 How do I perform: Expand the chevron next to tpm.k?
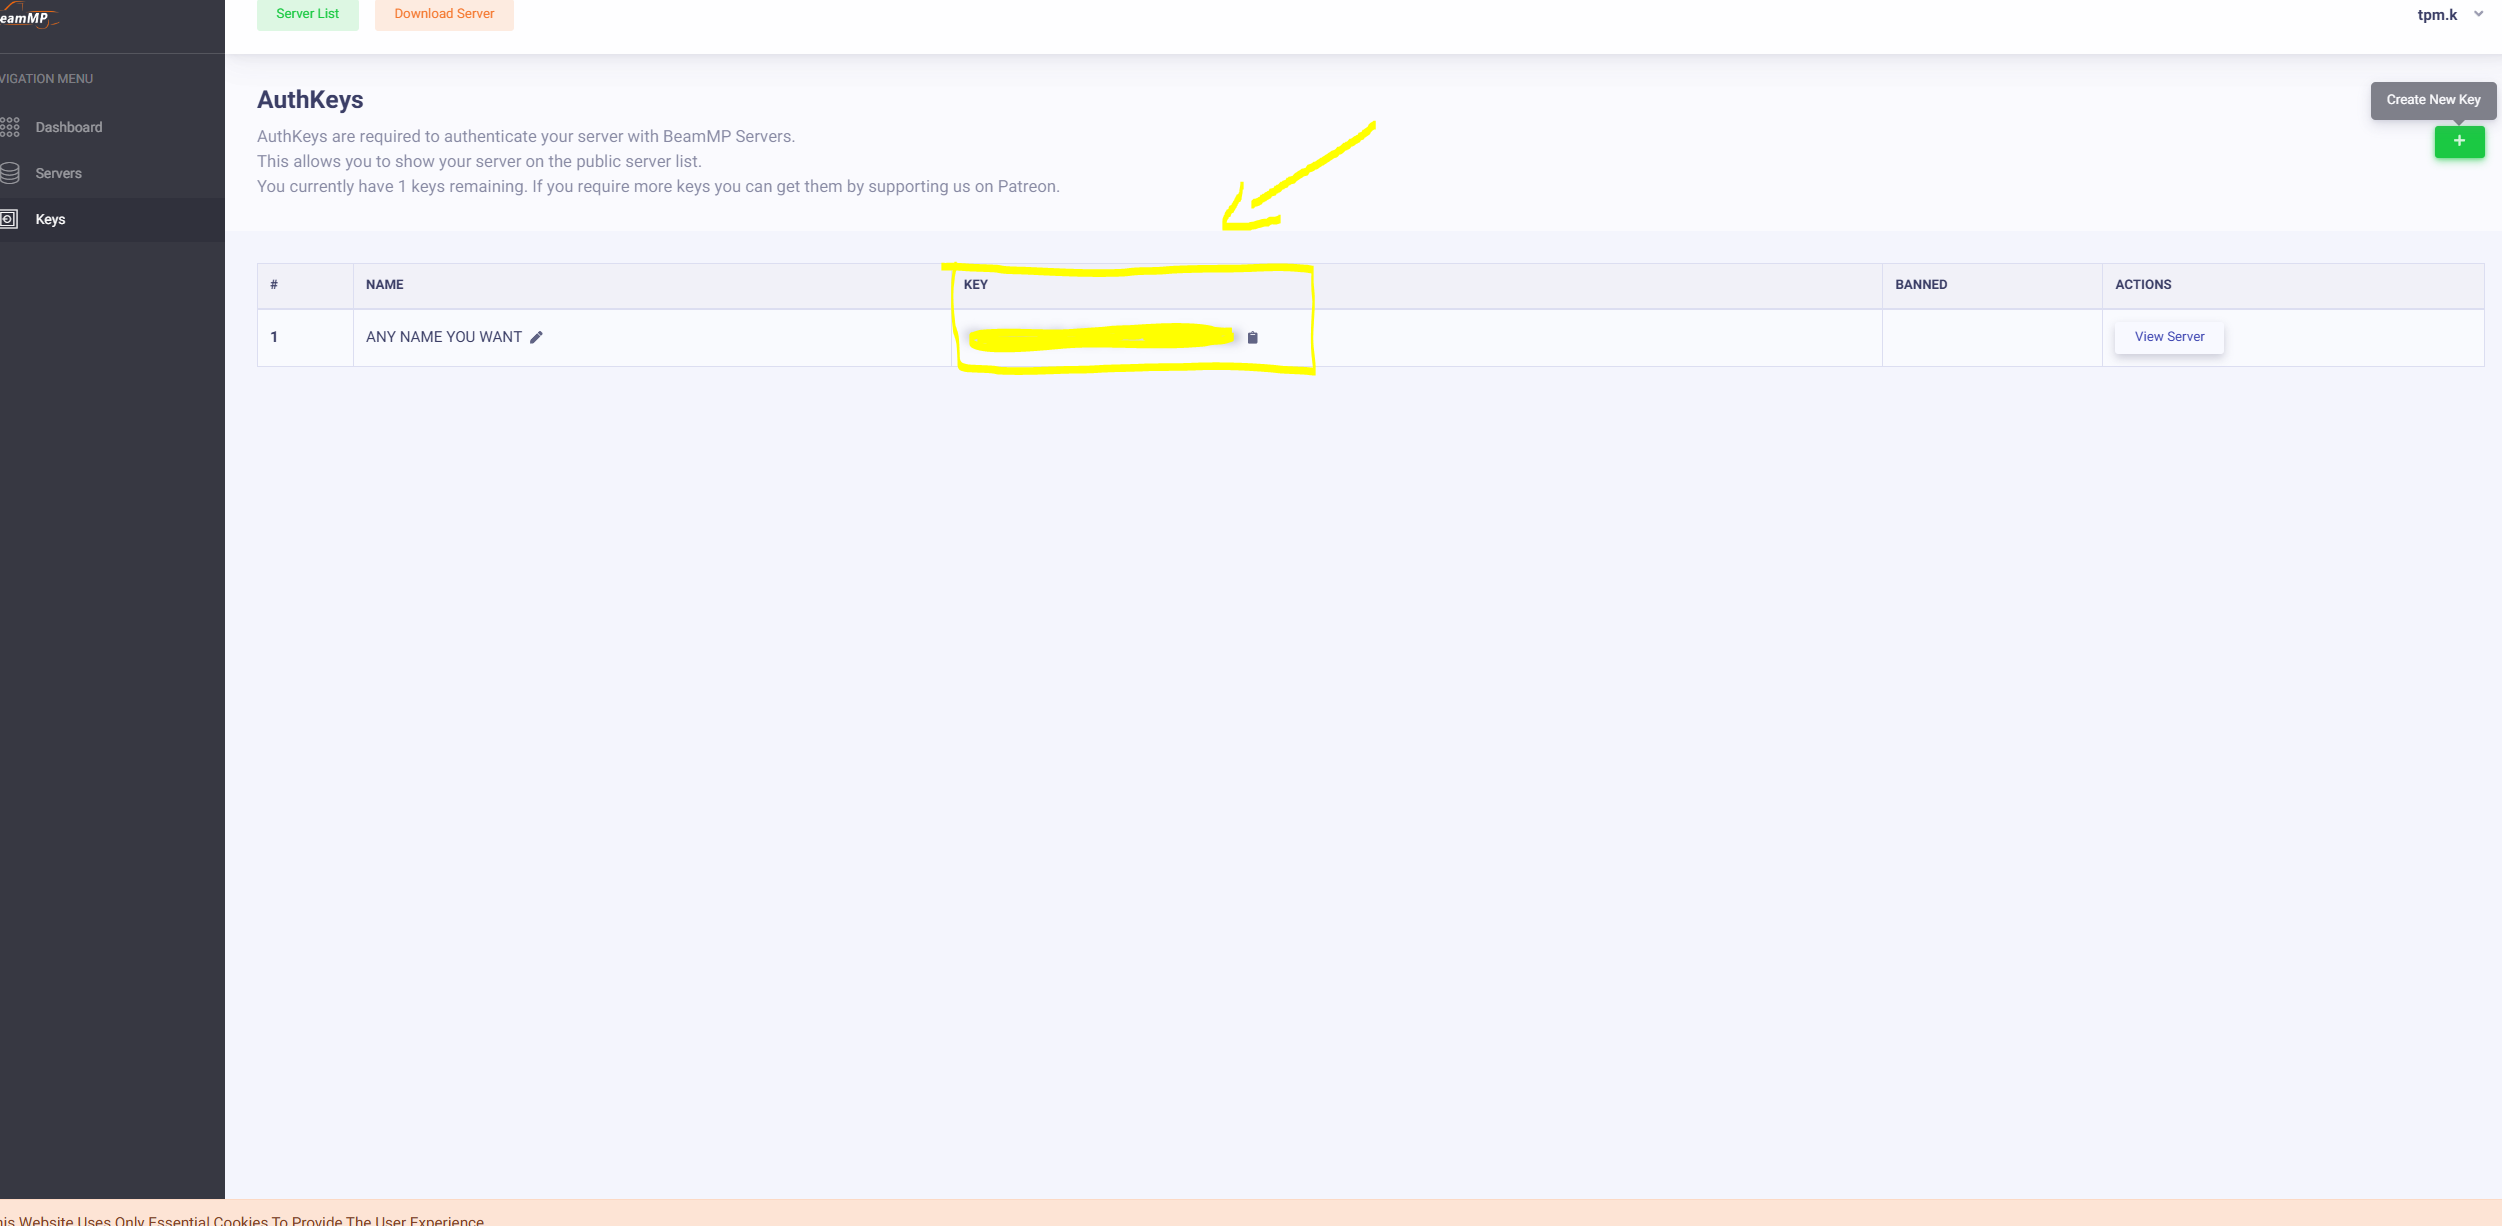coord(2478,14)
